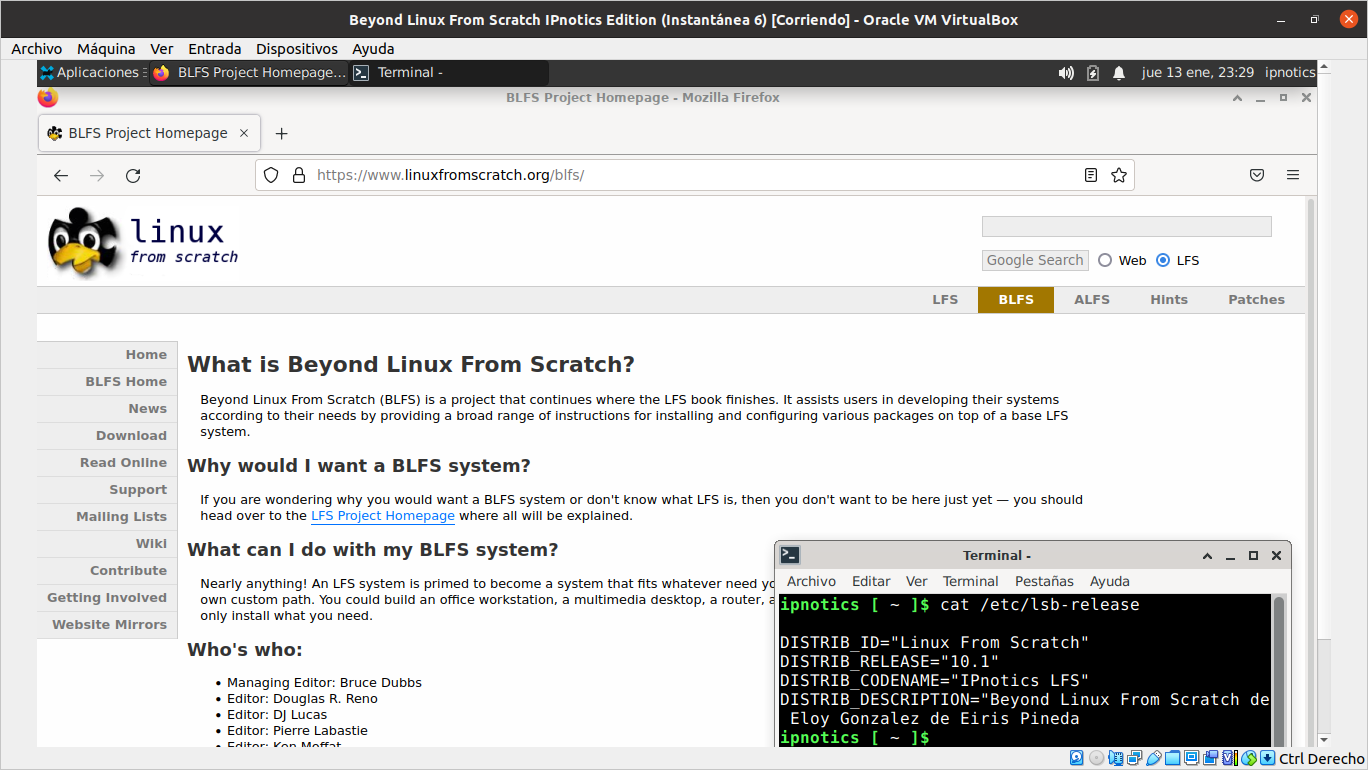Open the Terminal Pestañas menu
This screenshot has width=1368, height=770.
pyautogui.click(x=1044, y=581)
